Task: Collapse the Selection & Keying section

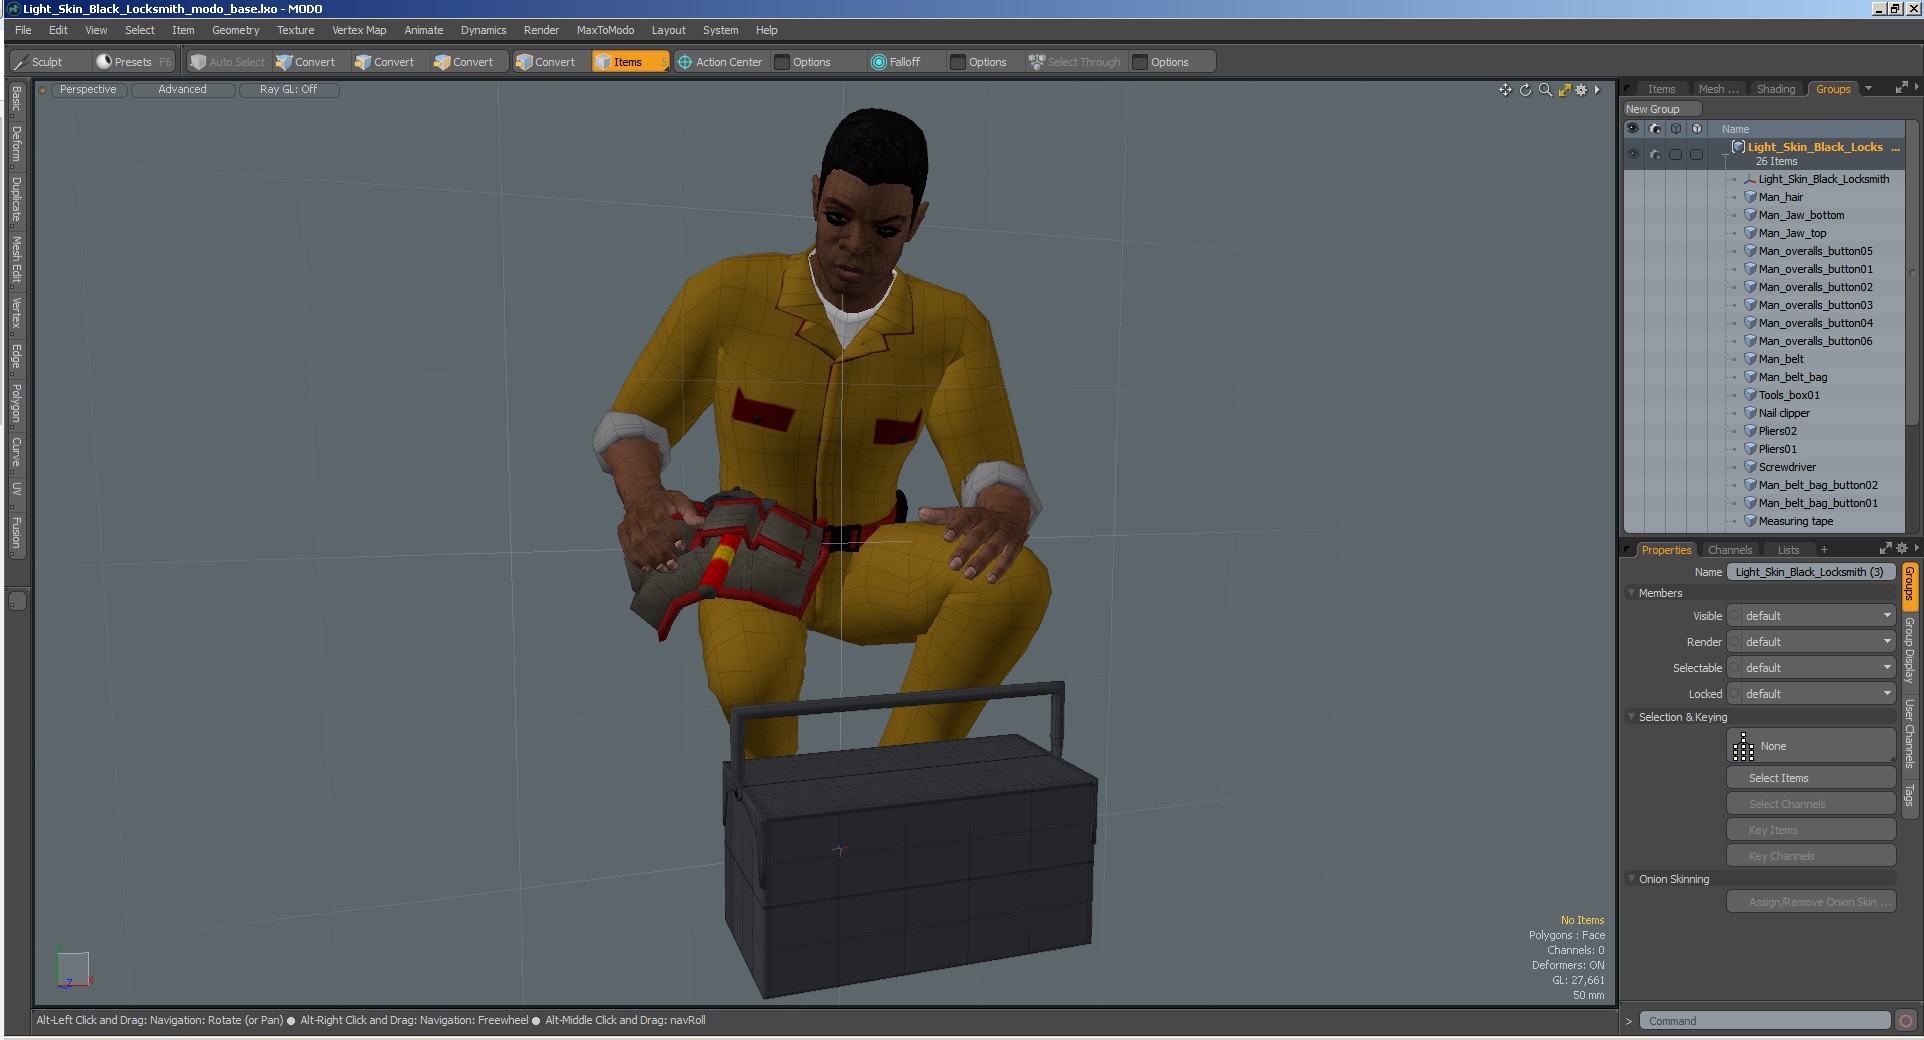Action: coord(1632,717)
